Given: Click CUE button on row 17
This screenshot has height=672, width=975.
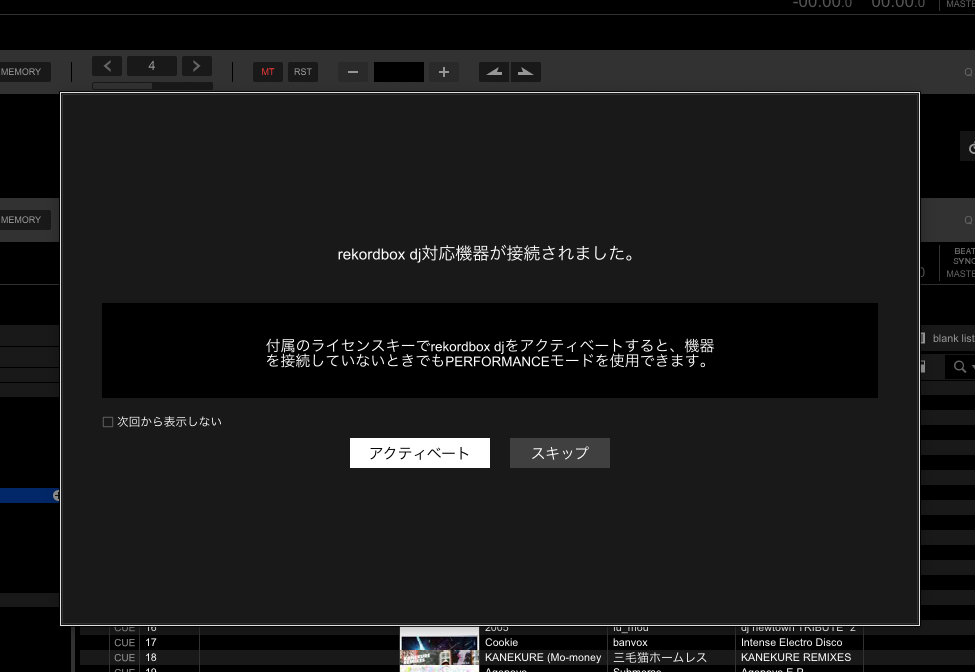Looking at the screenshot, I should point(124,642).
